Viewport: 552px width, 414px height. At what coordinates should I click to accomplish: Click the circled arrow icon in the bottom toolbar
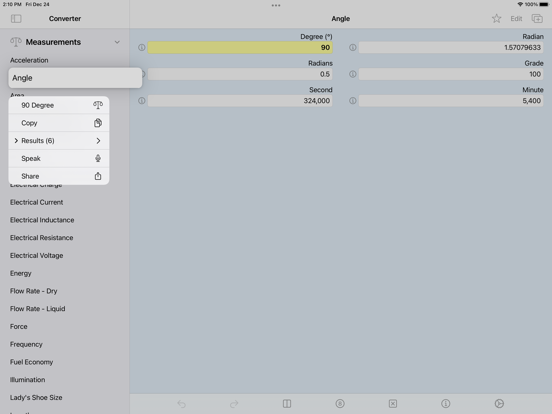pos(499,403)
